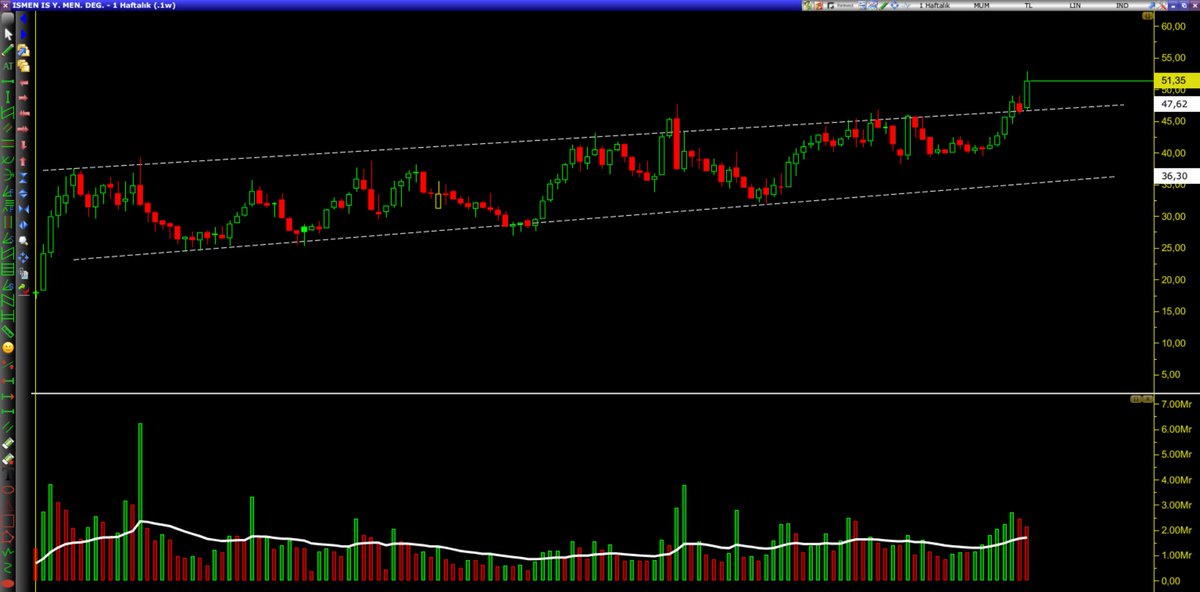
Task: Click the blue right-pointing arrow icon
Action: tap(23, 34)
